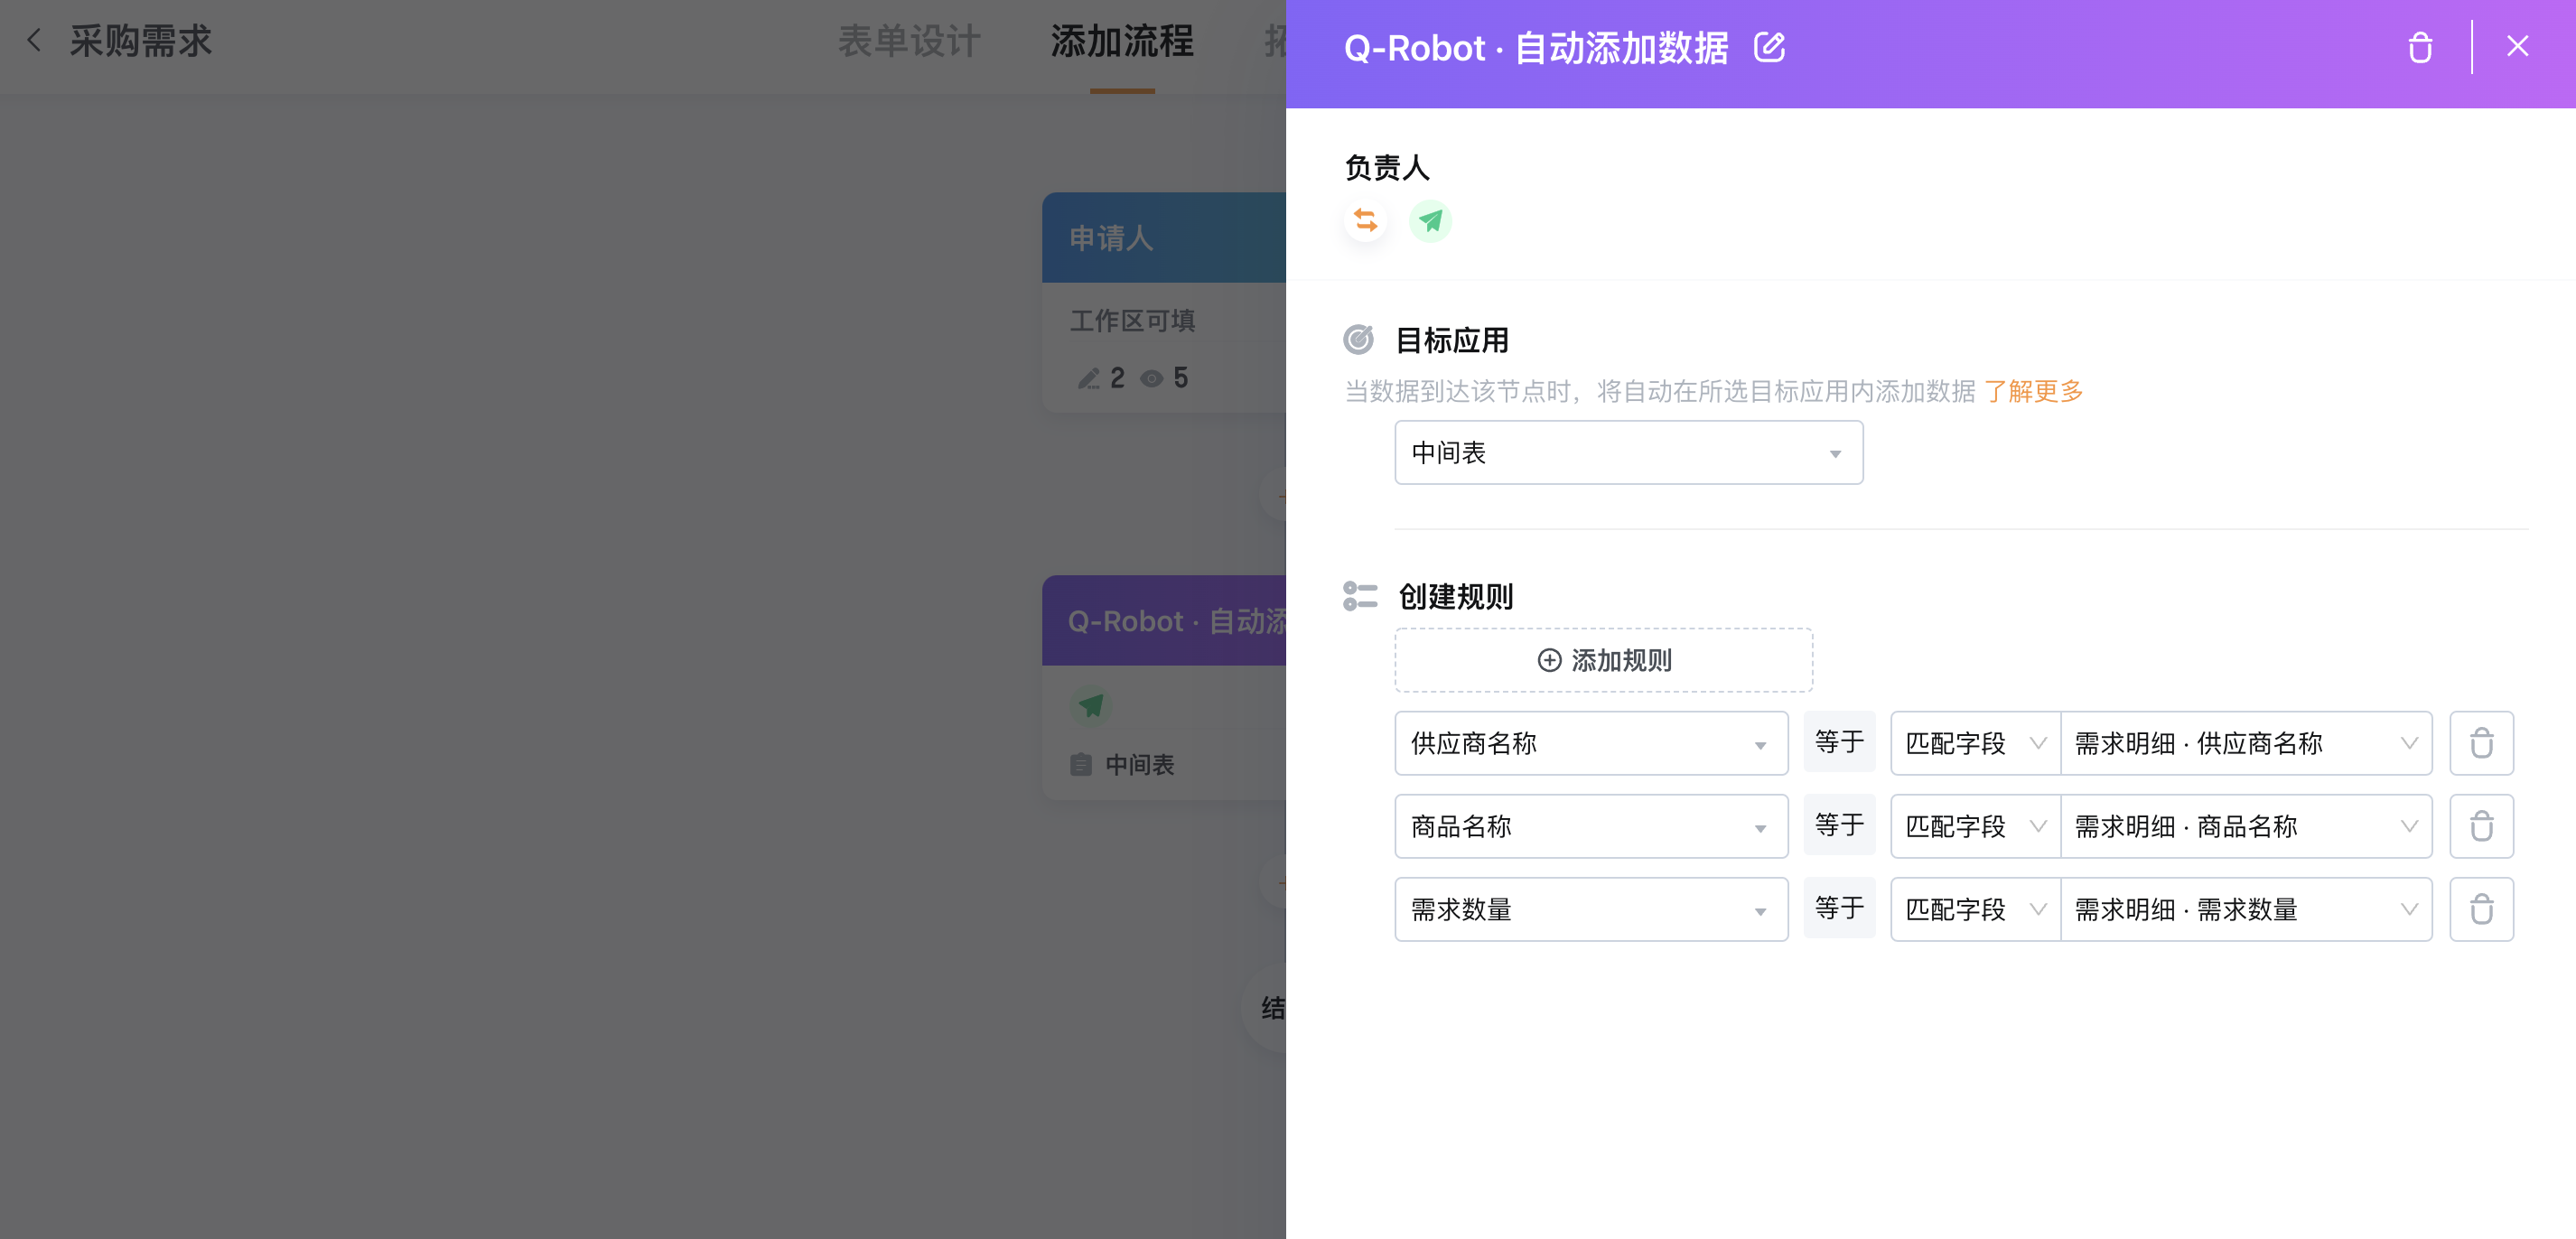Viewport: 2576px width, 1239px height.
Task: Open the 了解更多 link
Action: pos(2033,391)
